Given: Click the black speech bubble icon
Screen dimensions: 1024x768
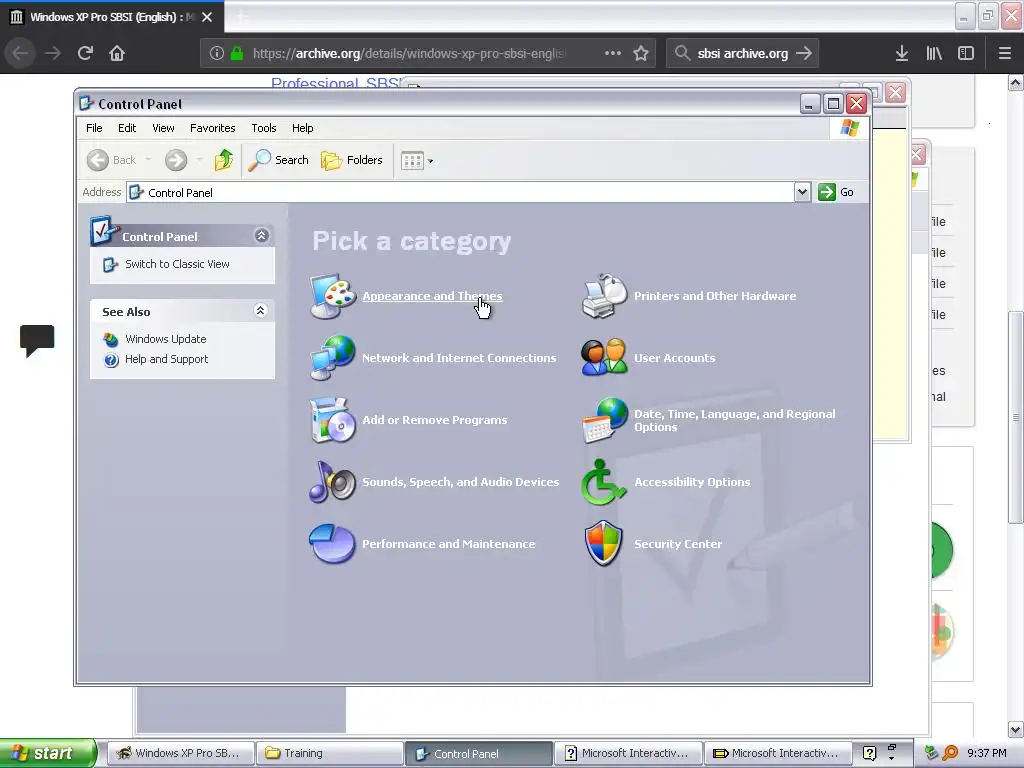Looking at the screenshot, I should 37,340.
